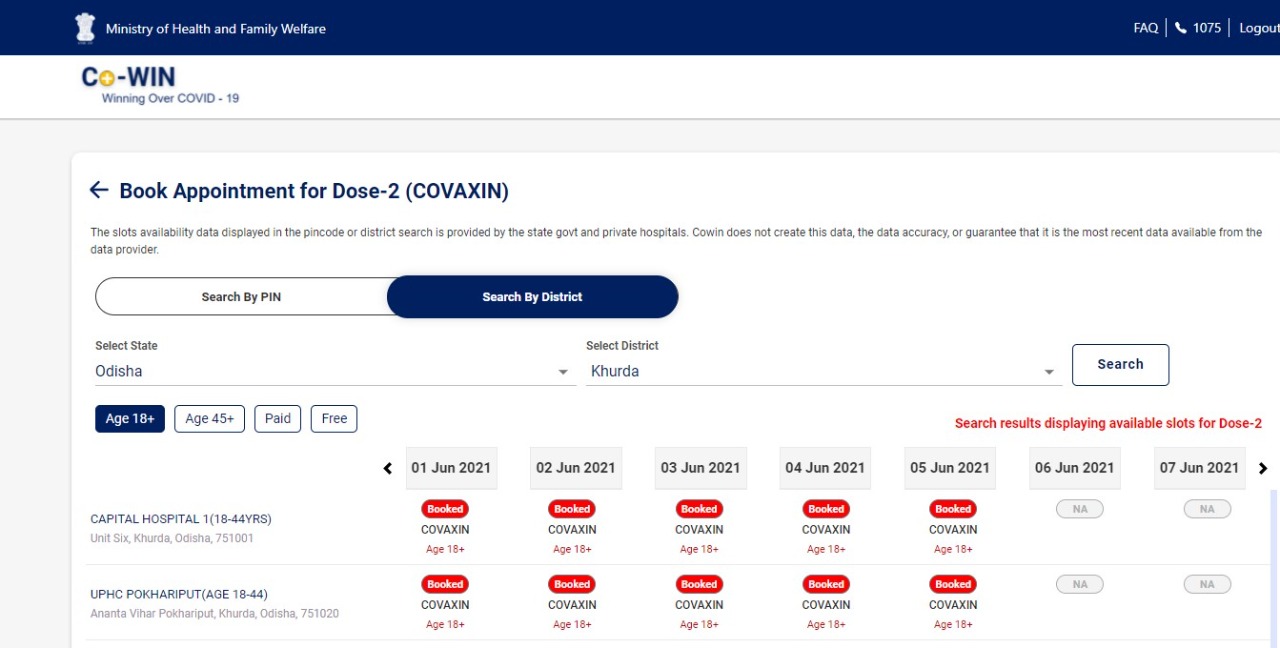The image size is (1280, 648).
Task: Expand the Select District dropdown
Action: click(x=822, y=371)
